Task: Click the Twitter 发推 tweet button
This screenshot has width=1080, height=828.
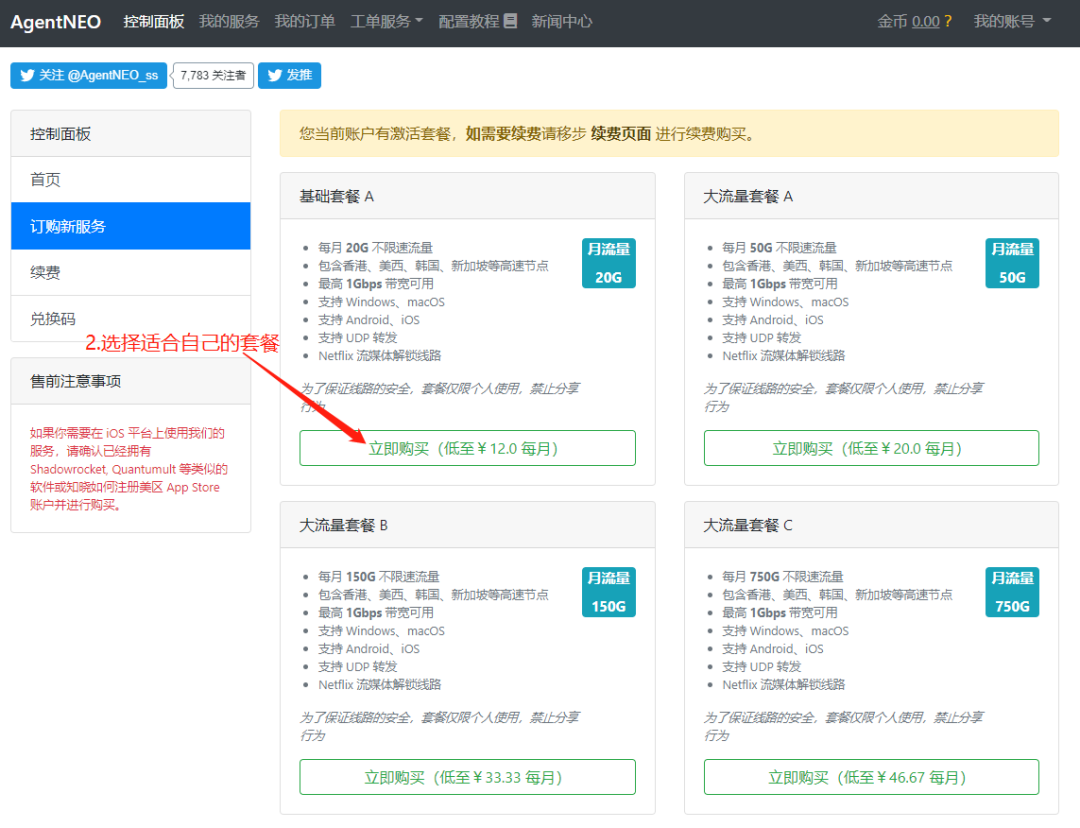Action: pos(289,76)
